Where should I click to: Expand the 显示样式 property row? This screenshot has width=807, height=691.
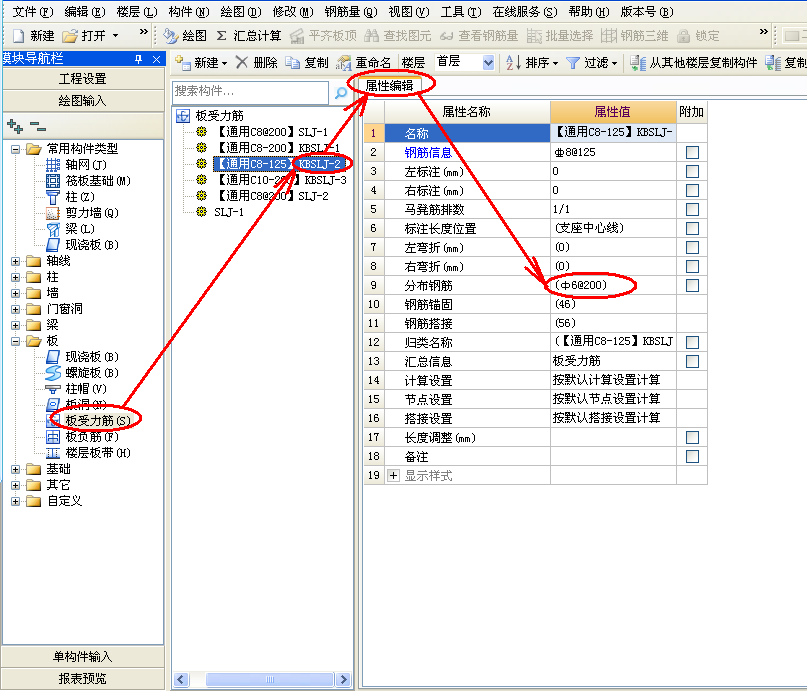[393, 475]
